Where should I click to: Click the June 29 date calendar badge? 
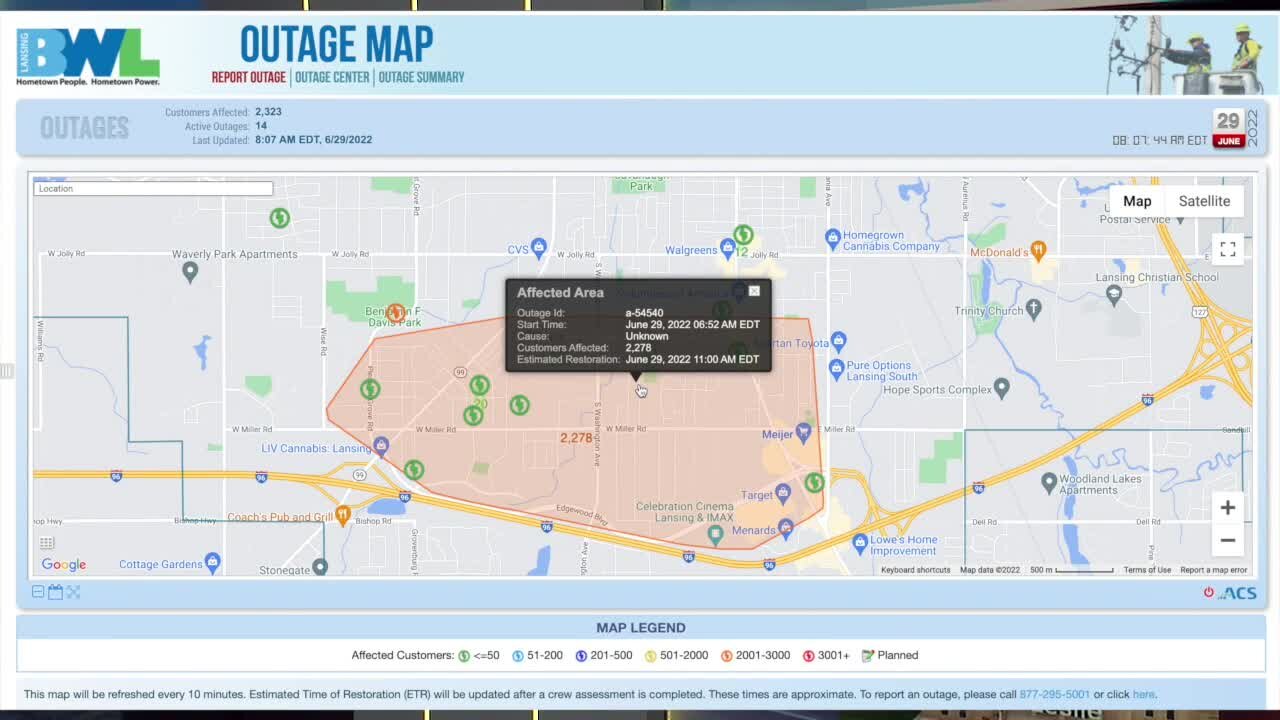1228,129
